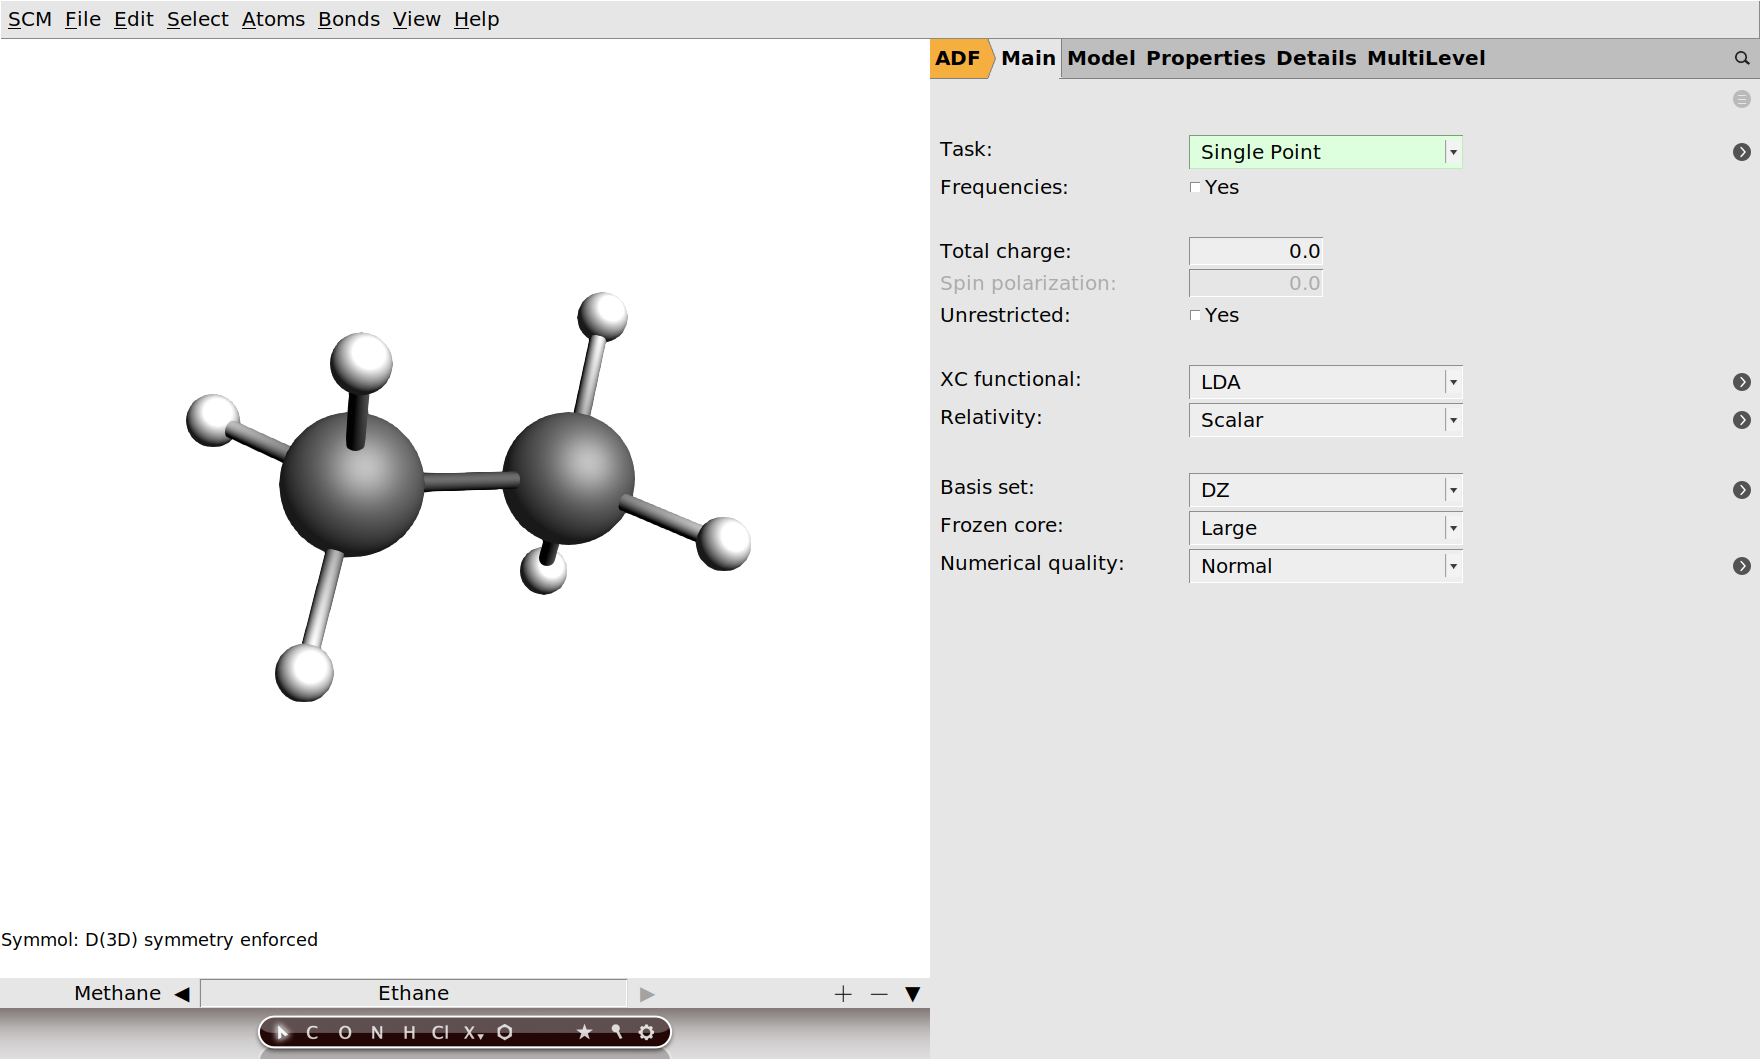1760x1059 pixels.
Task: Open the search panel via magnifier icon
Action: pos(1741,58)
